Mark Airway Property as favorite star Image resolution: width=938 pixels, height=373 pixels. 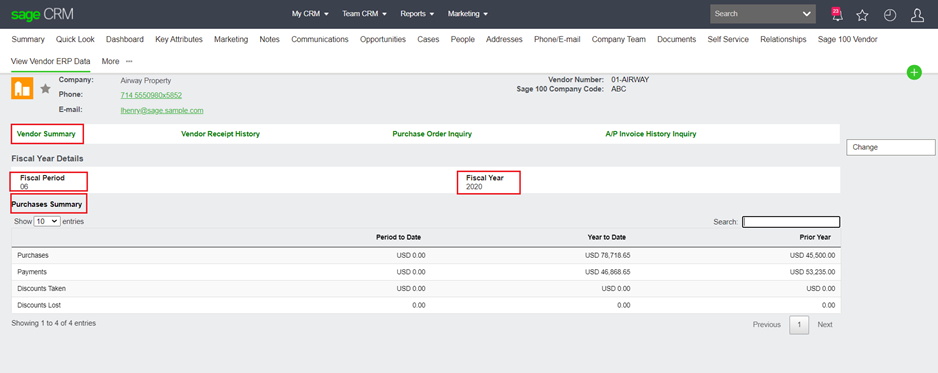tap(45, 89)
